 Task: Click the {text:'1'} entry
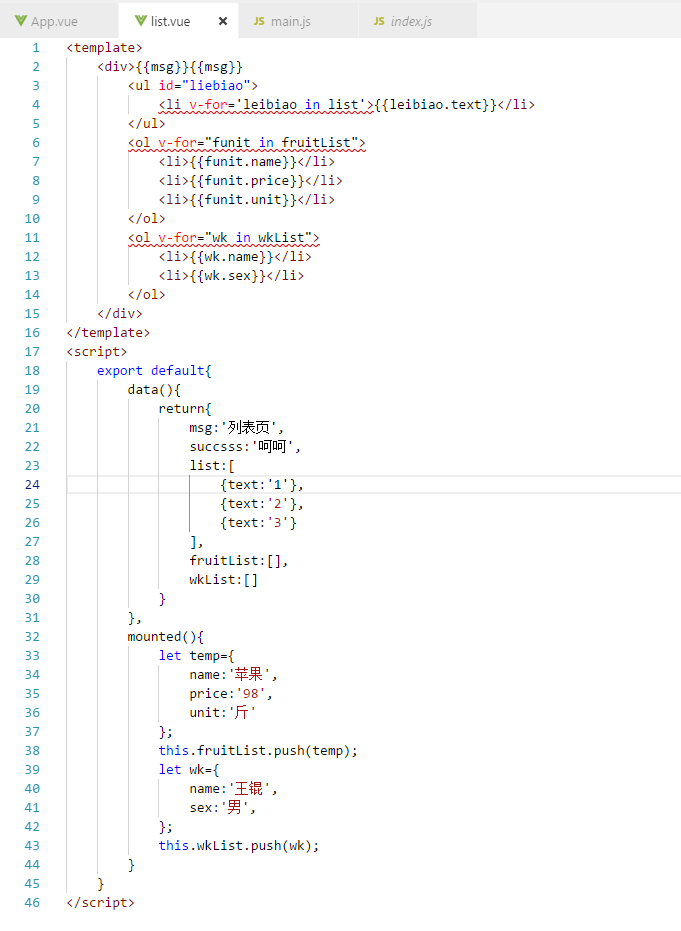262,484
